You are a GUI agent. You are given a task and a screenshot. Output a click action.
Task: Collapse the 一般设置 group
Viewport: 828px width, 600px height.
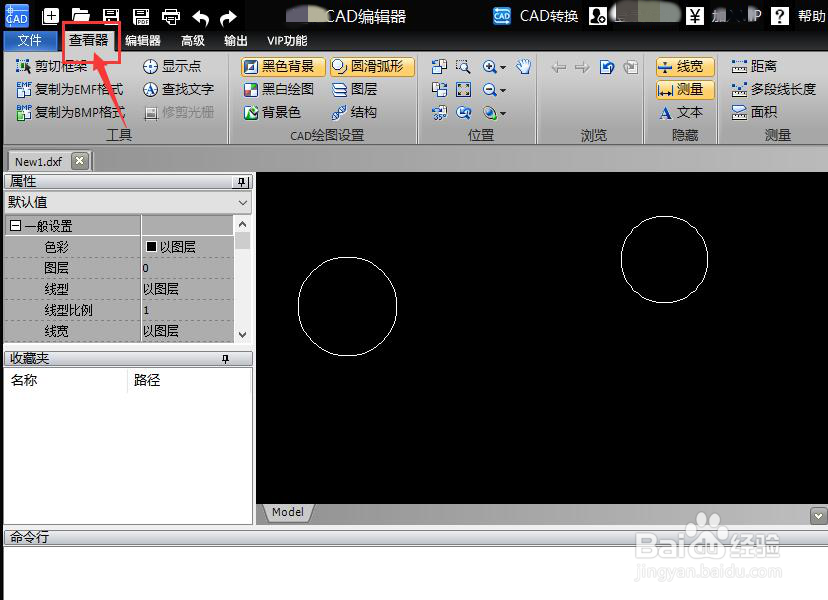pyautogui.click(x=15, y=226)
